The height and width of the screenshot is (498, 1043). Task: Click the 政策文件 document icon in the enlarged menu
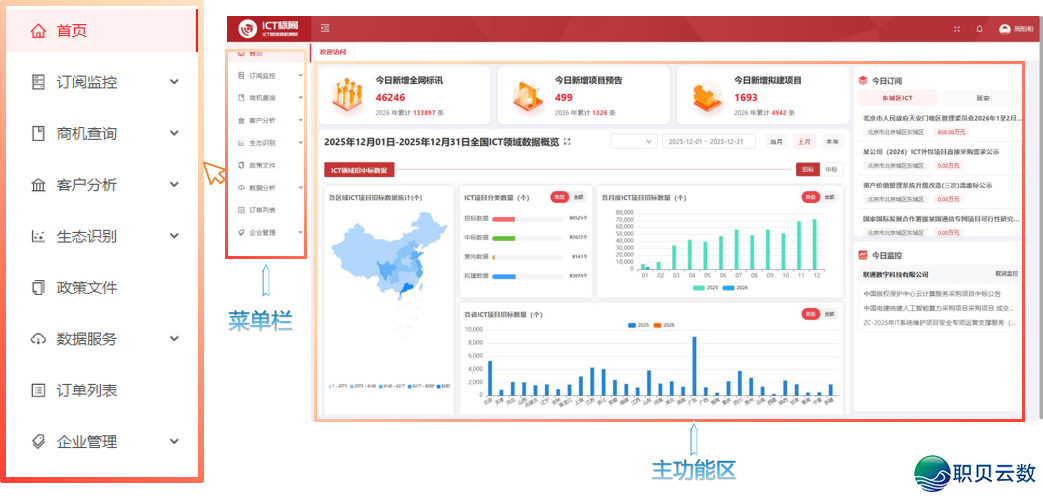(x=39, y=288)
